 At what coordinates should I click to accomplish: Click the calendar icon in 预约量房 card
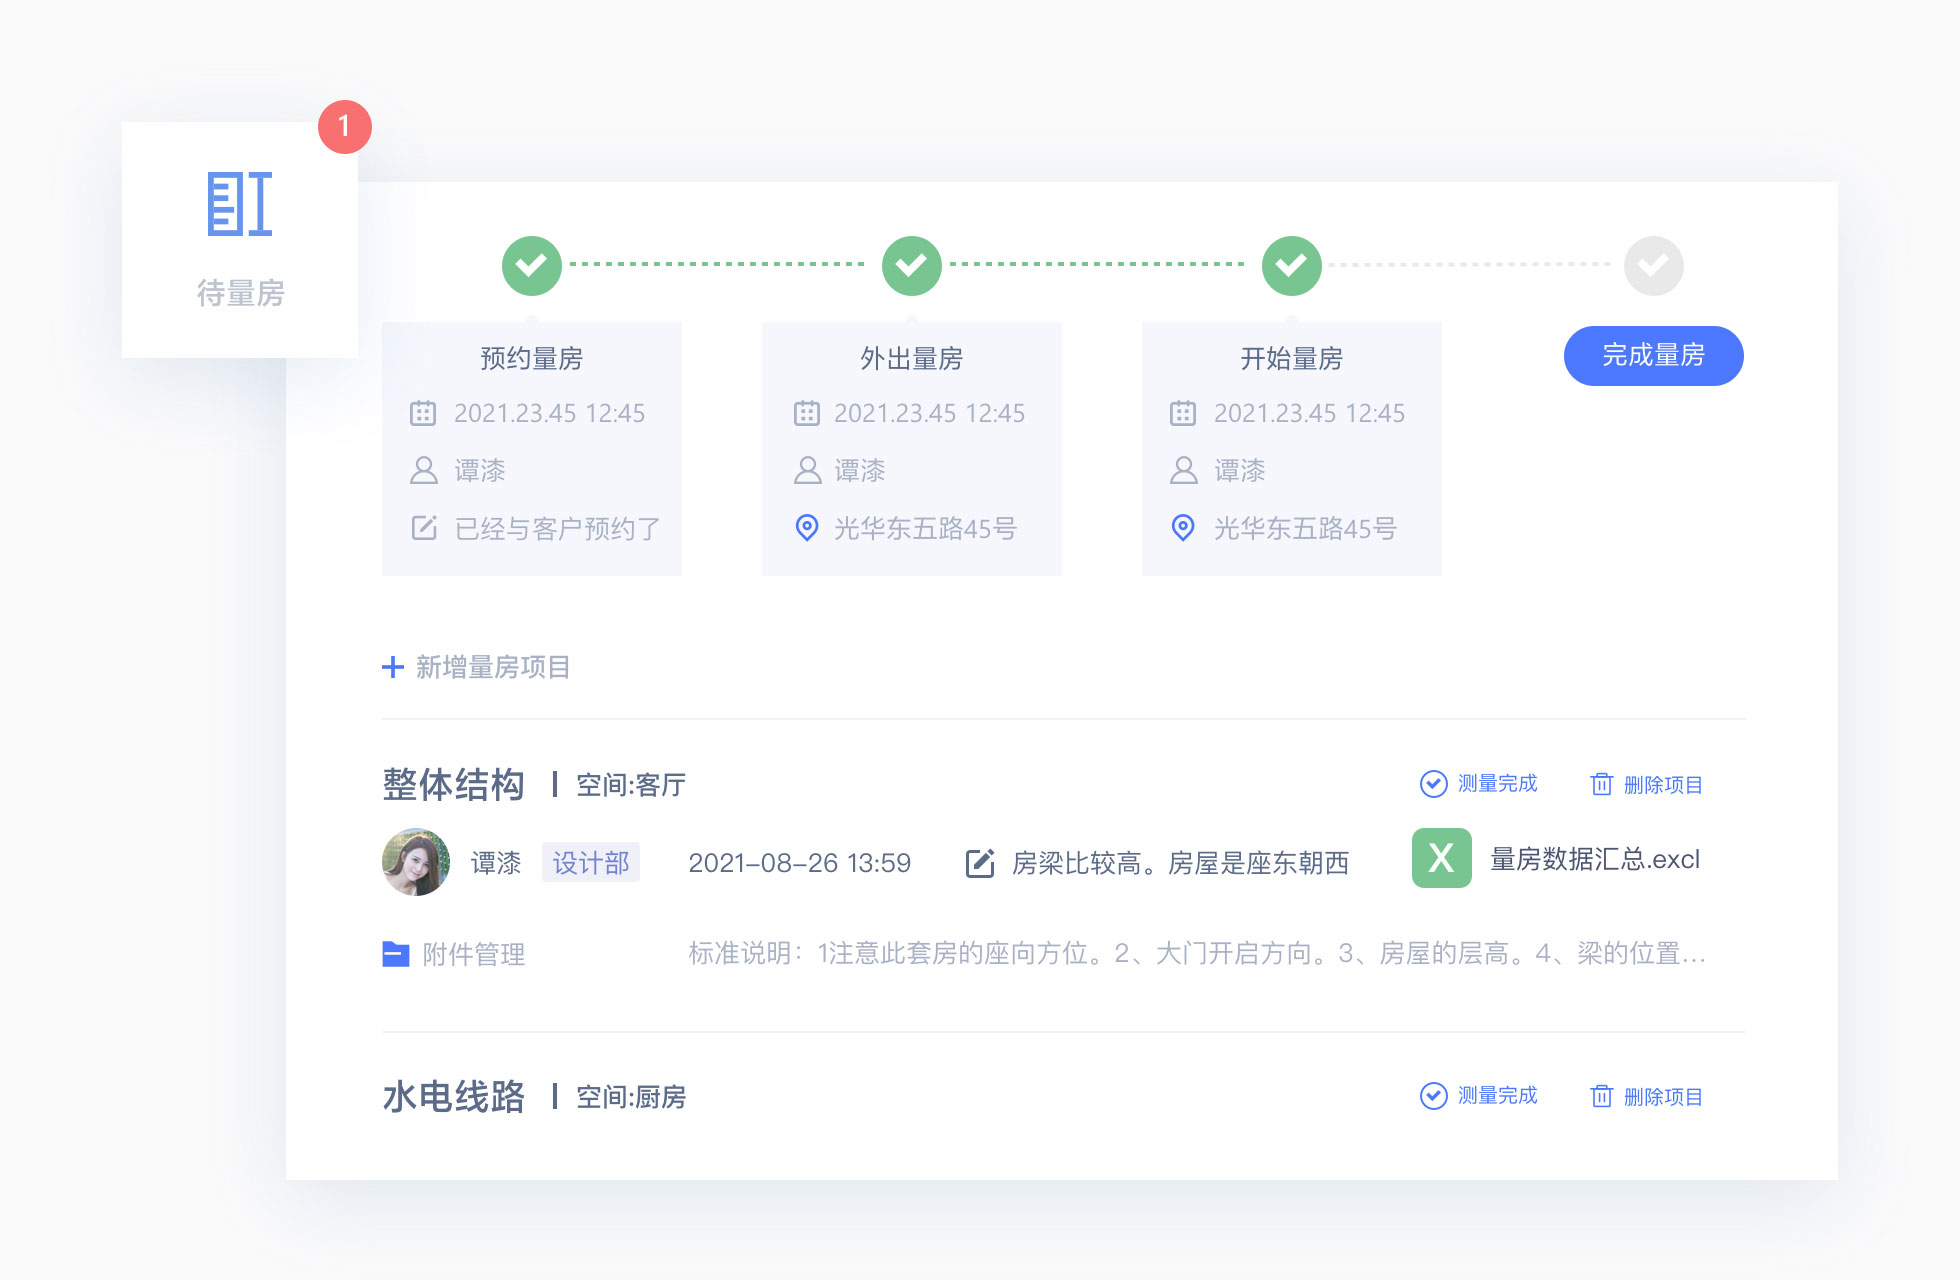pyautogui.click(x=423, y=413)
